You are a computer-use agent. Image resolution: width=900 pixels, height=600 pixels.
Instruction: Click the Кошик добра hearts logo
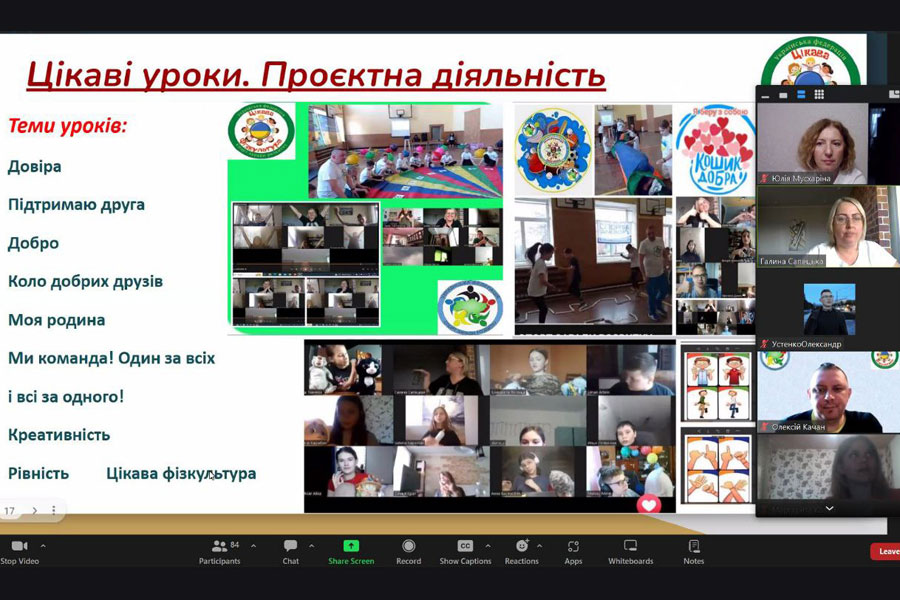tap(715, 150)
